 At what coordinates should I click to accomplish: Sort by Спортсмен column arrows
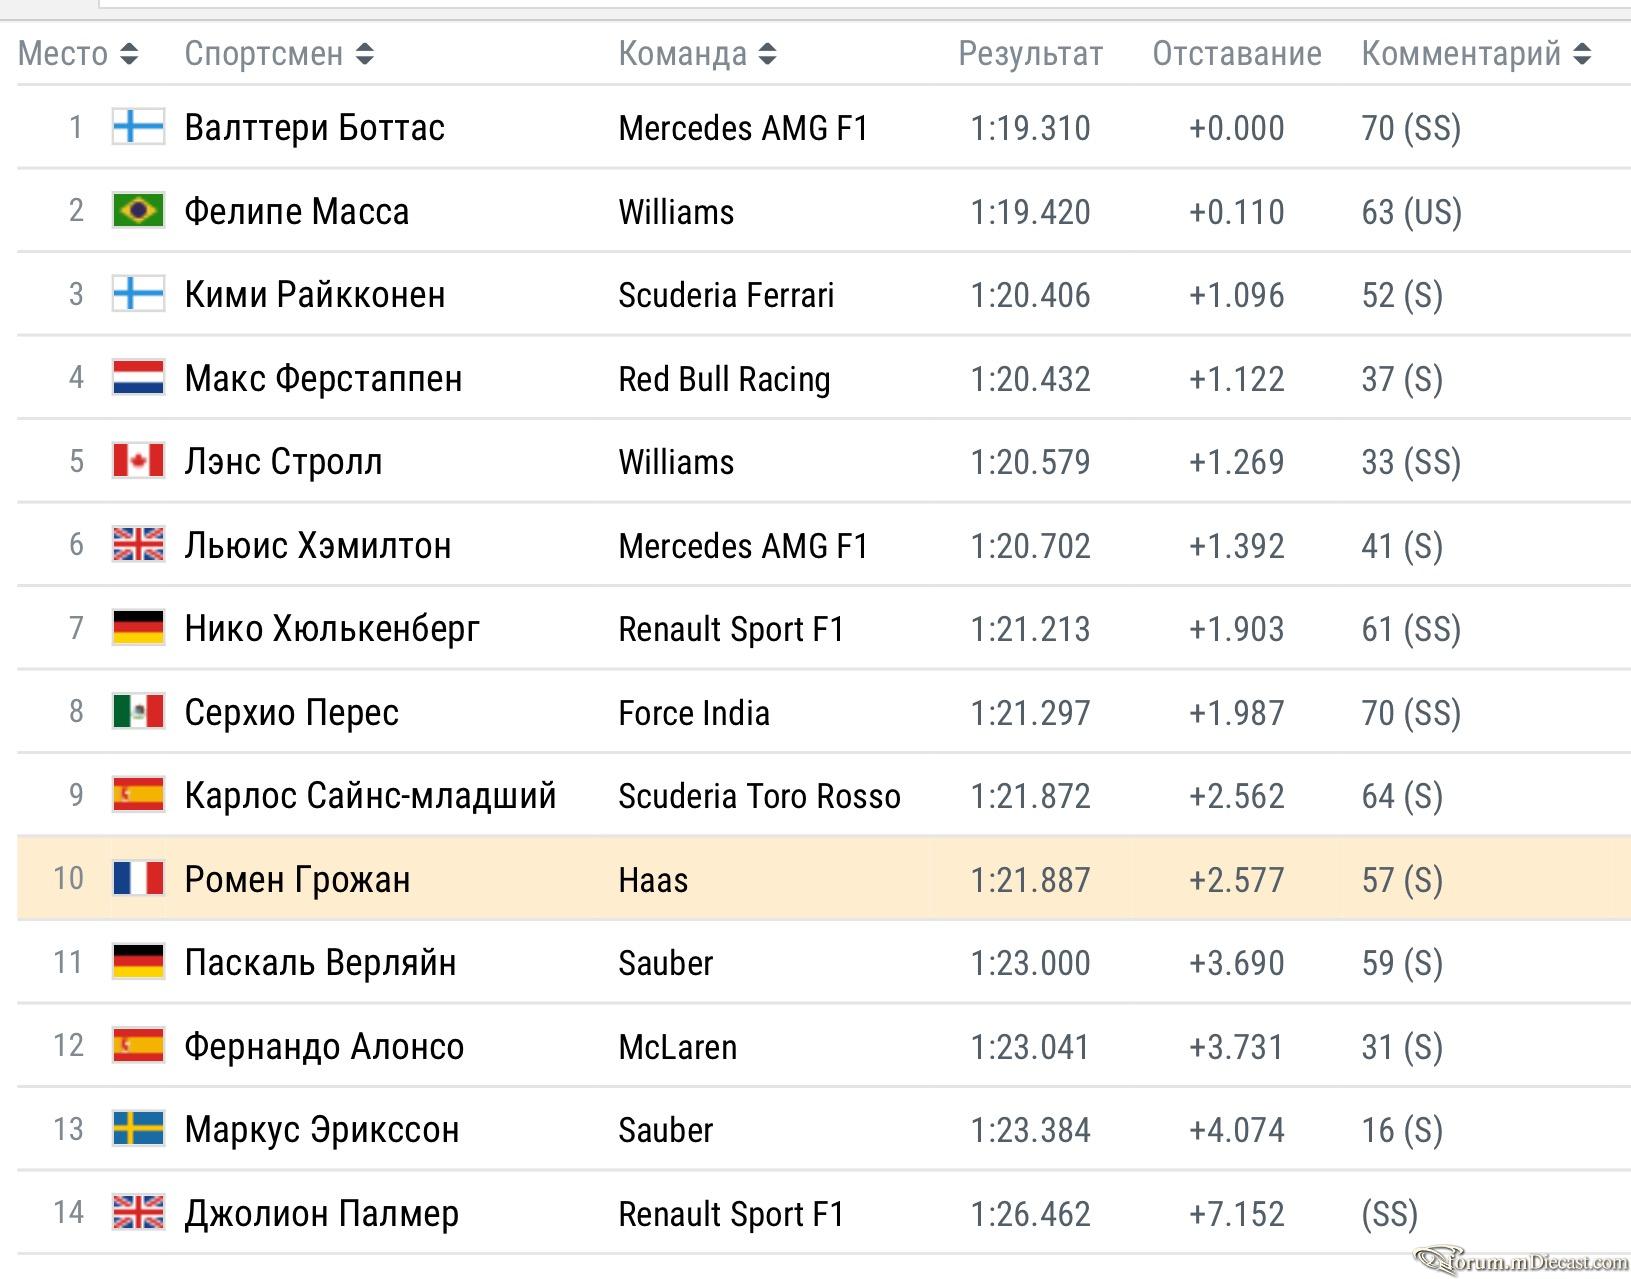click(x=365, y=54)
